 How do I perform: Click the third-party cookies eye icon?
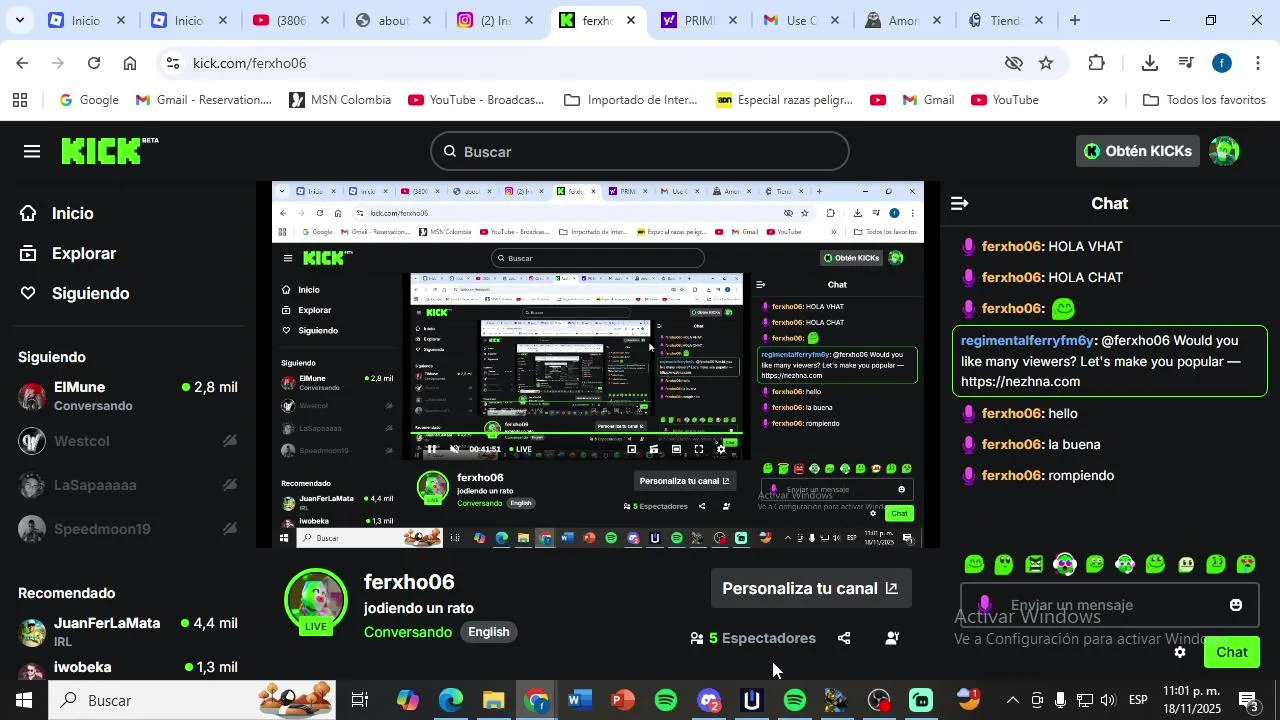pyautogui.click(x=1014, y=63)
